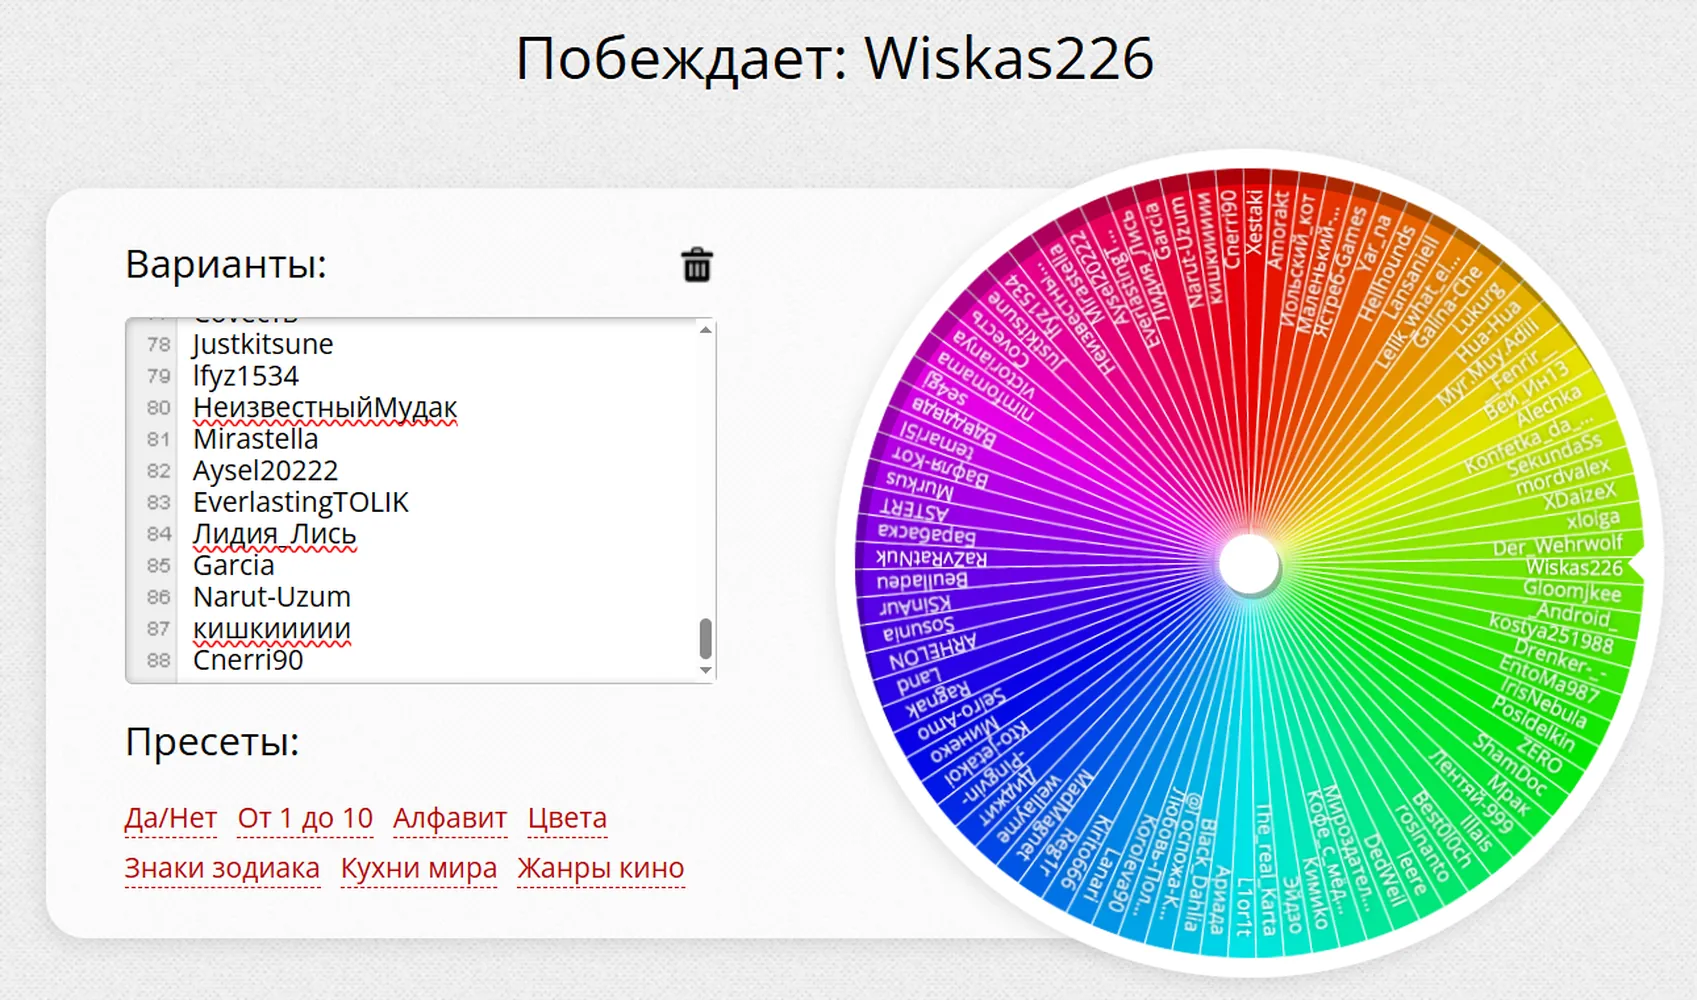
Task: Click line number 85 in gutter
Action: [x=158, y=565]
